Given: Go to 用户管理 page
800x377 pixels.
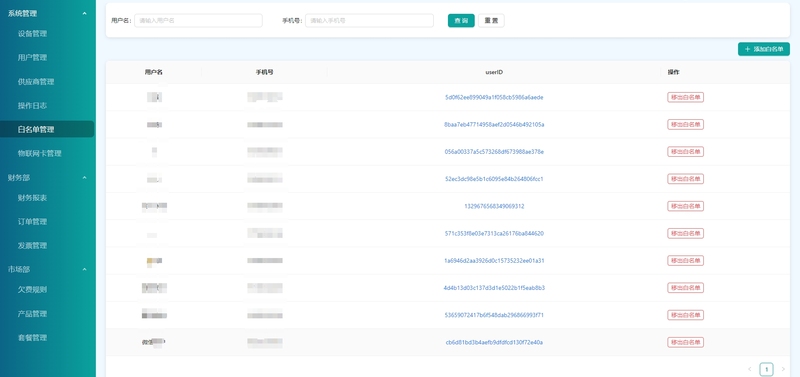Looking at the screenshot, I should pyautogui.click(x=33, y=58).
